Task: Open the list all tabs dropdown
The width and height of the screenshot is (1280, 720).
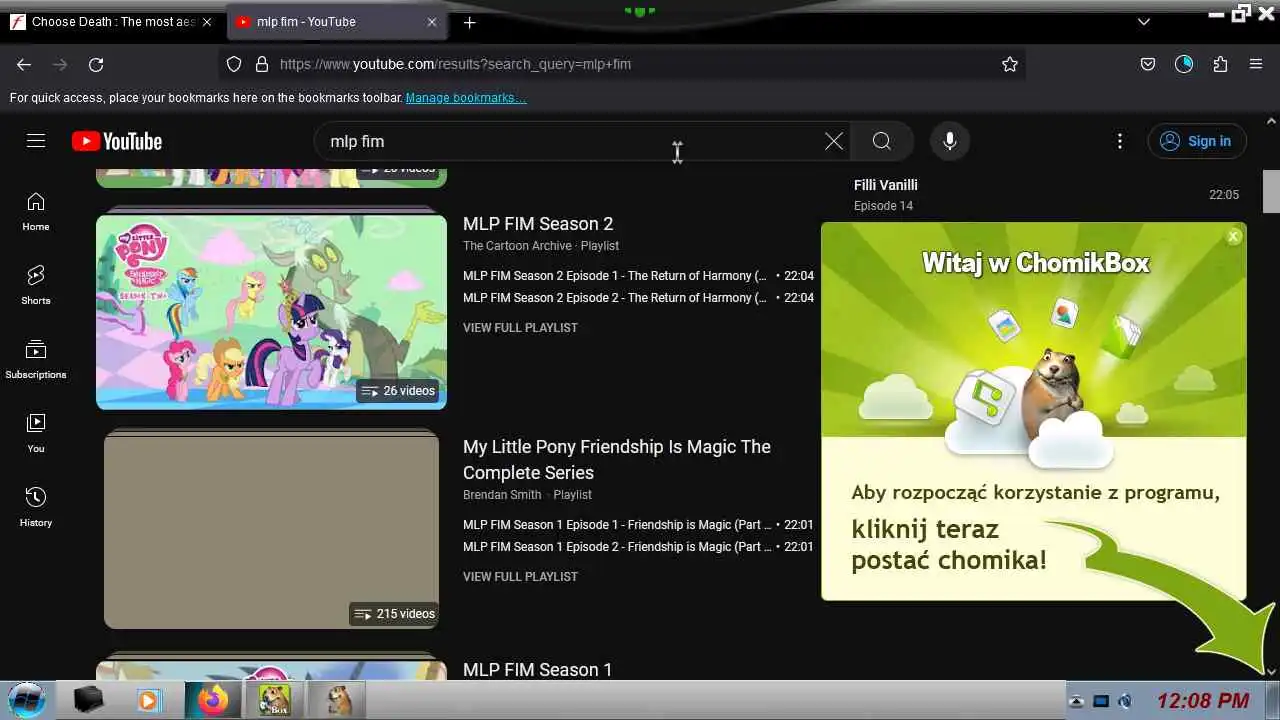Action: pos(1144,22)
